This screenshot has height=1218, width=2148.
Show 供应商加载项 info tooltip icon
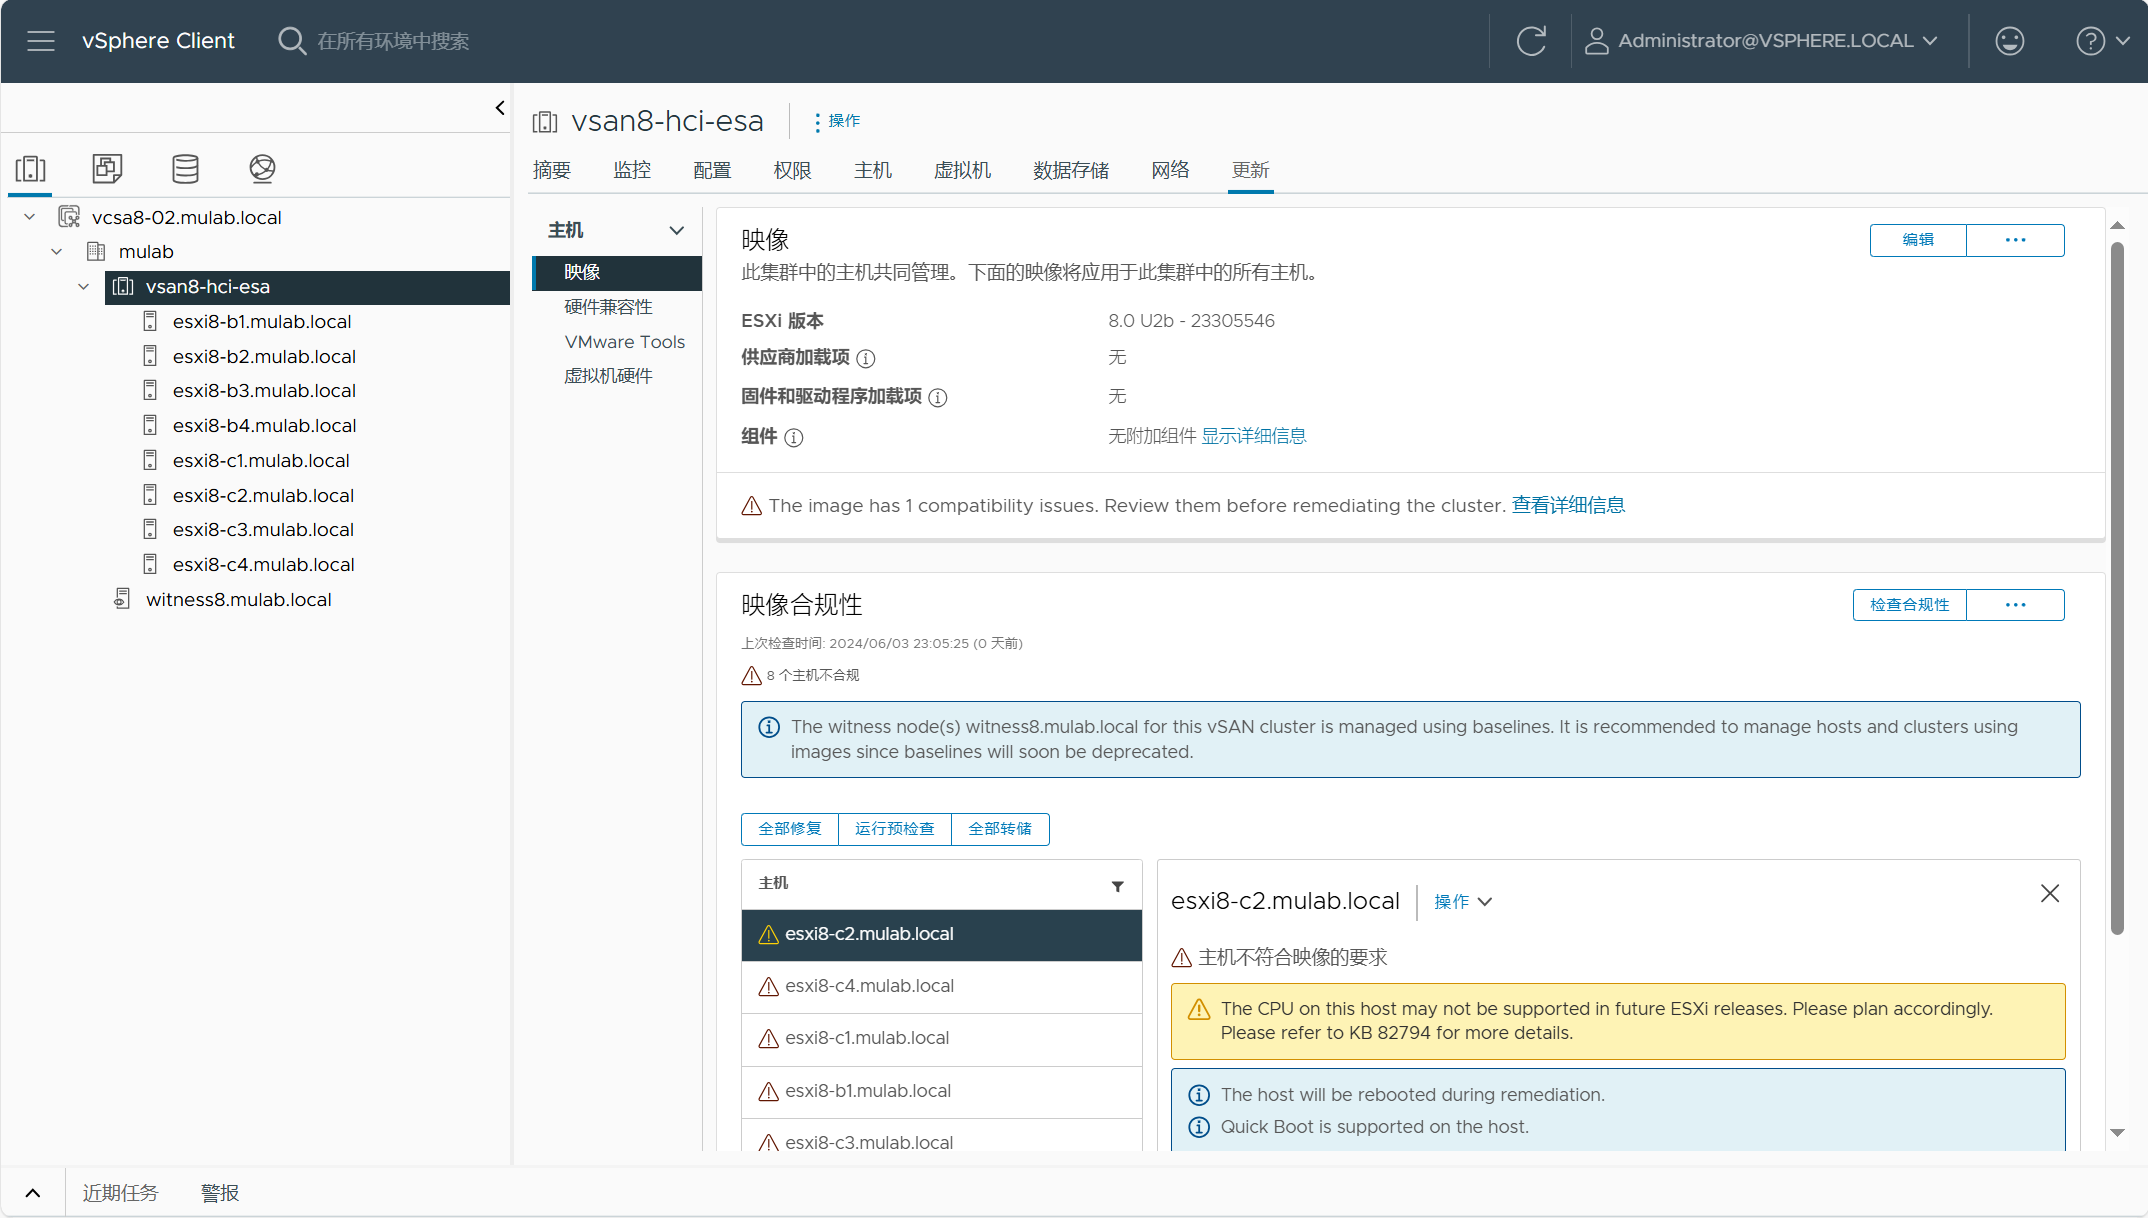pyautogui.click(x=866, y=359)
